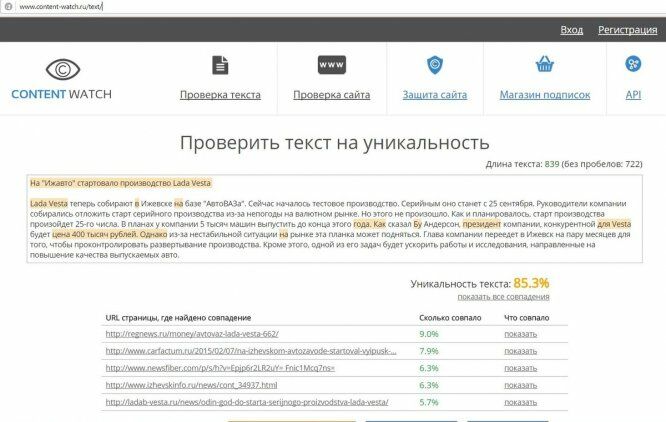The image size is (666, 422).
Task: Open the regnews.ru avtovaz-lada-vesta link
Action: pyautogui.click(x=192, y=334)
